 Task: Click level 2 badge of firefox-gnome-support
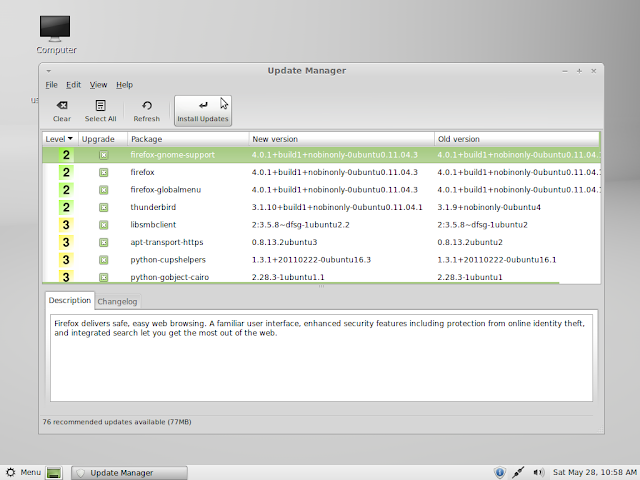coord(66,155)
